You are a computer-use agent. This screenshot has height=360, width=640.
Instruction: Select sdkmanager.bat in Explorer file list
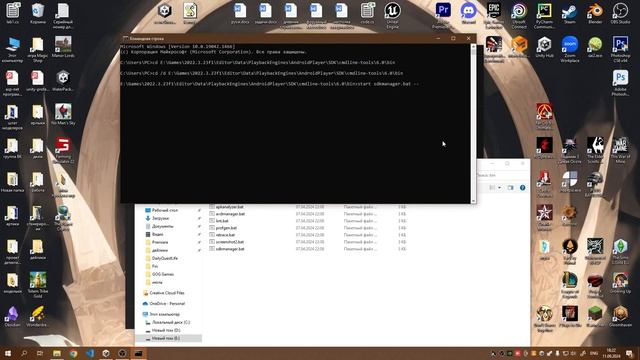pos(230,249)
